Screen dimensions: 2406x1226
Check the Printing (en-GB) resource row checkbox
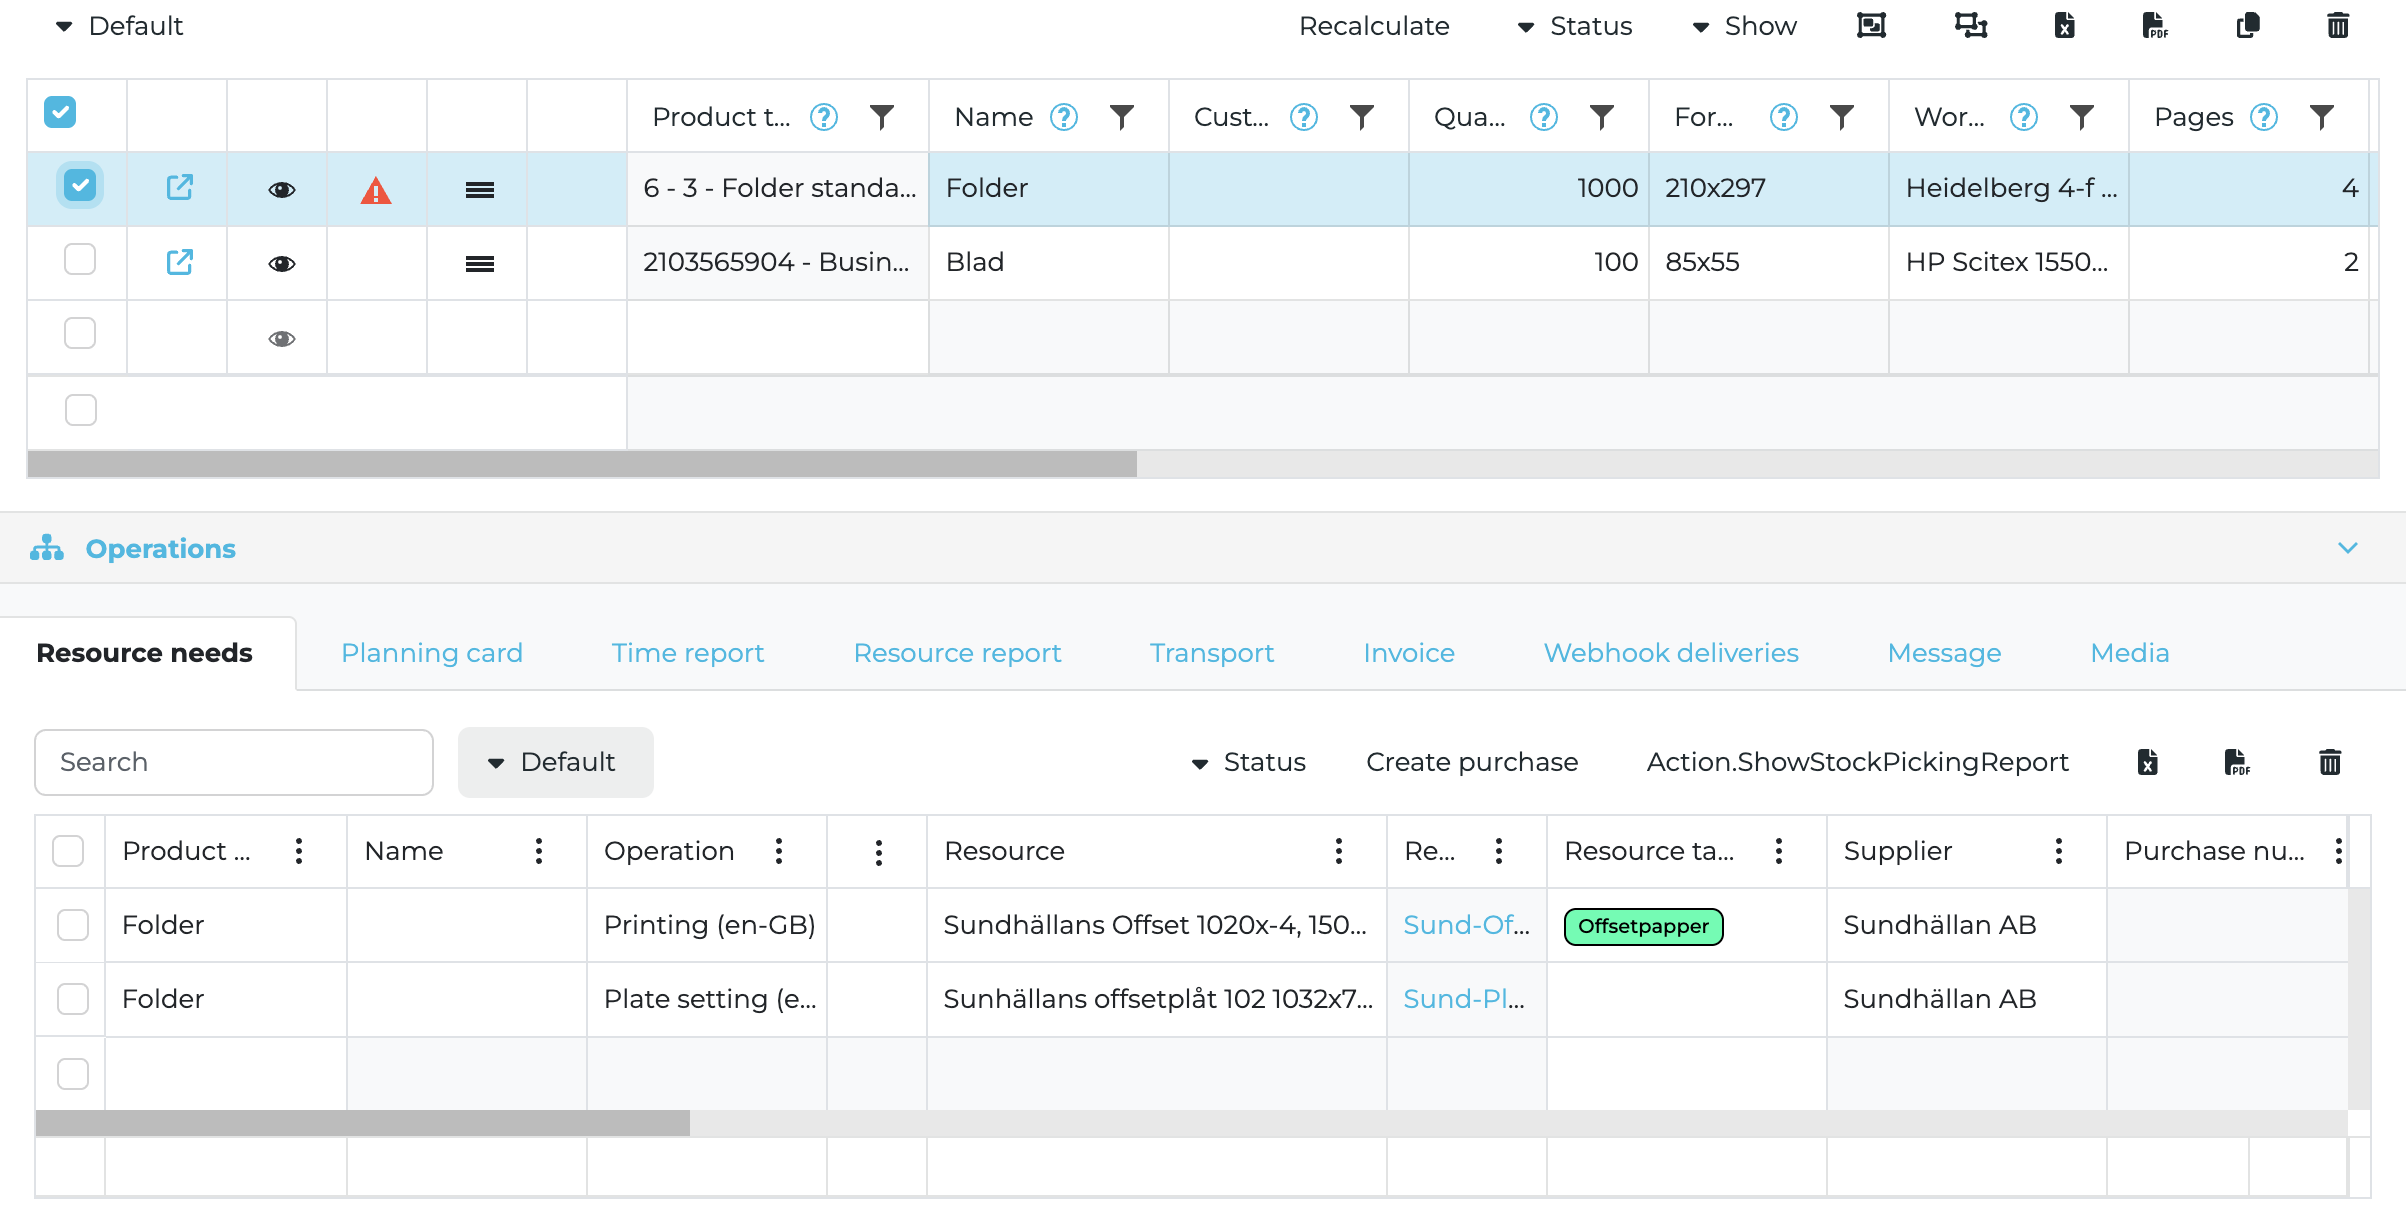(73, 925)
